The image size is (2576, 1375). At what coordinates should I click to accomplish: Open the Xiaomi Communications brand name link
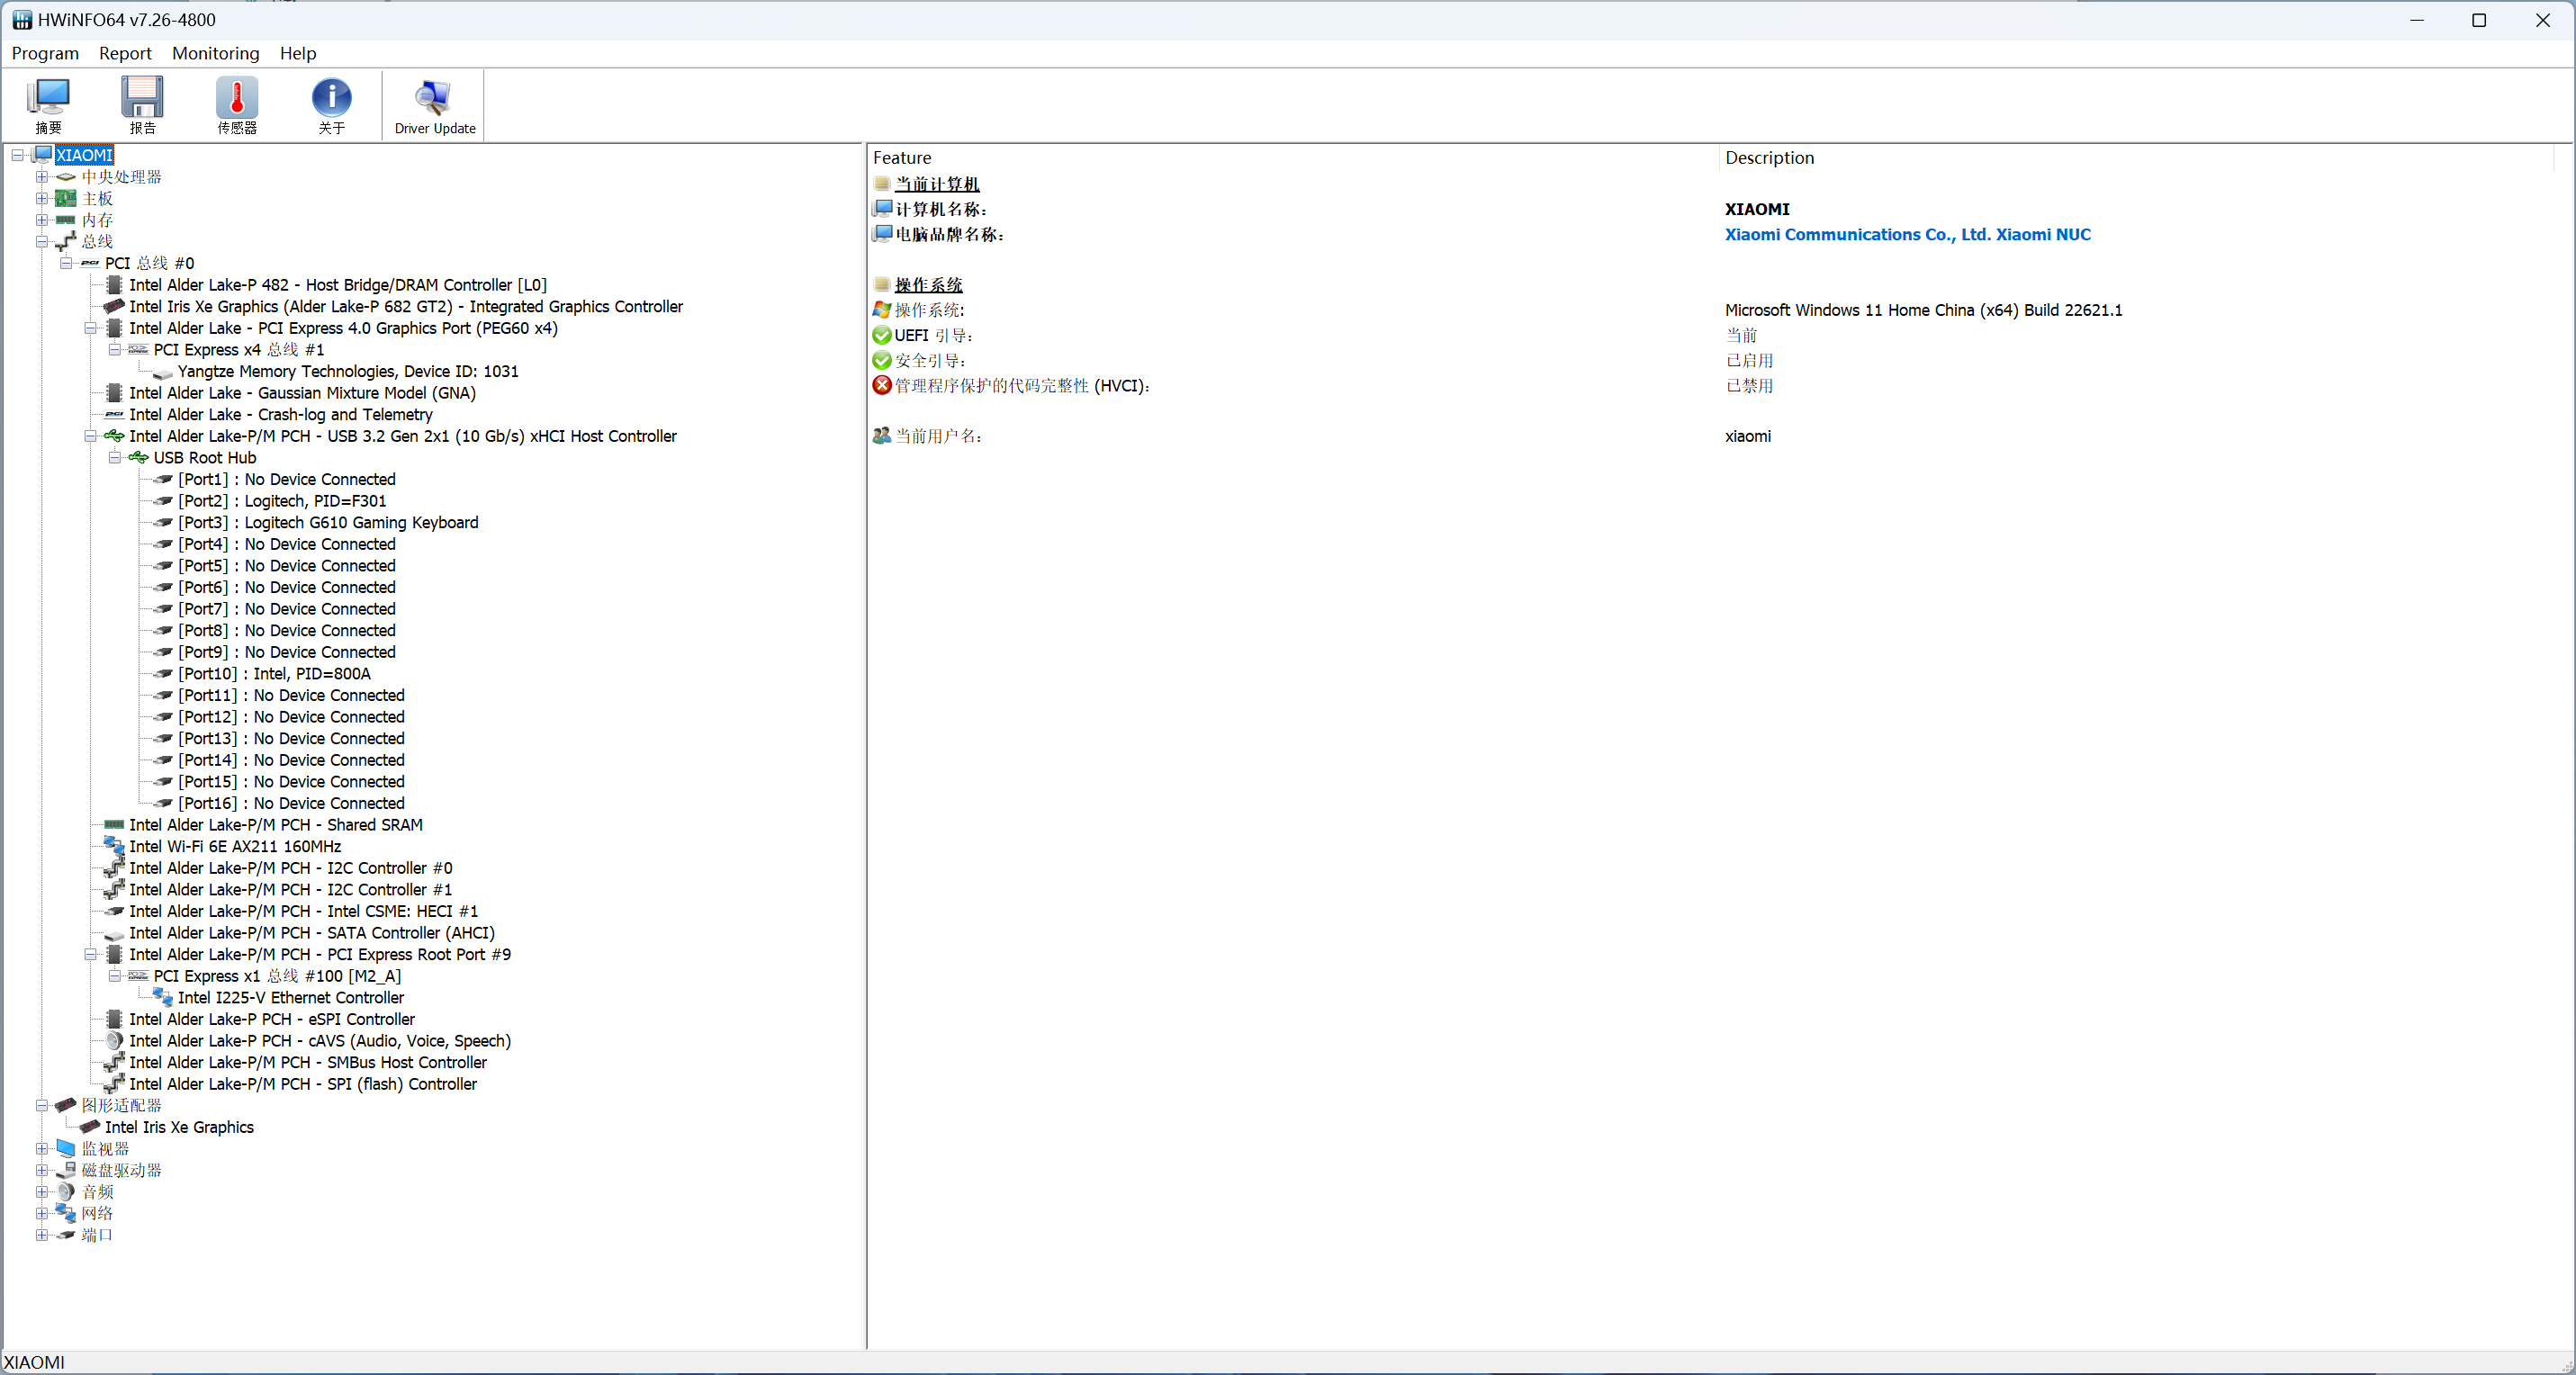tap(1907, 234)
